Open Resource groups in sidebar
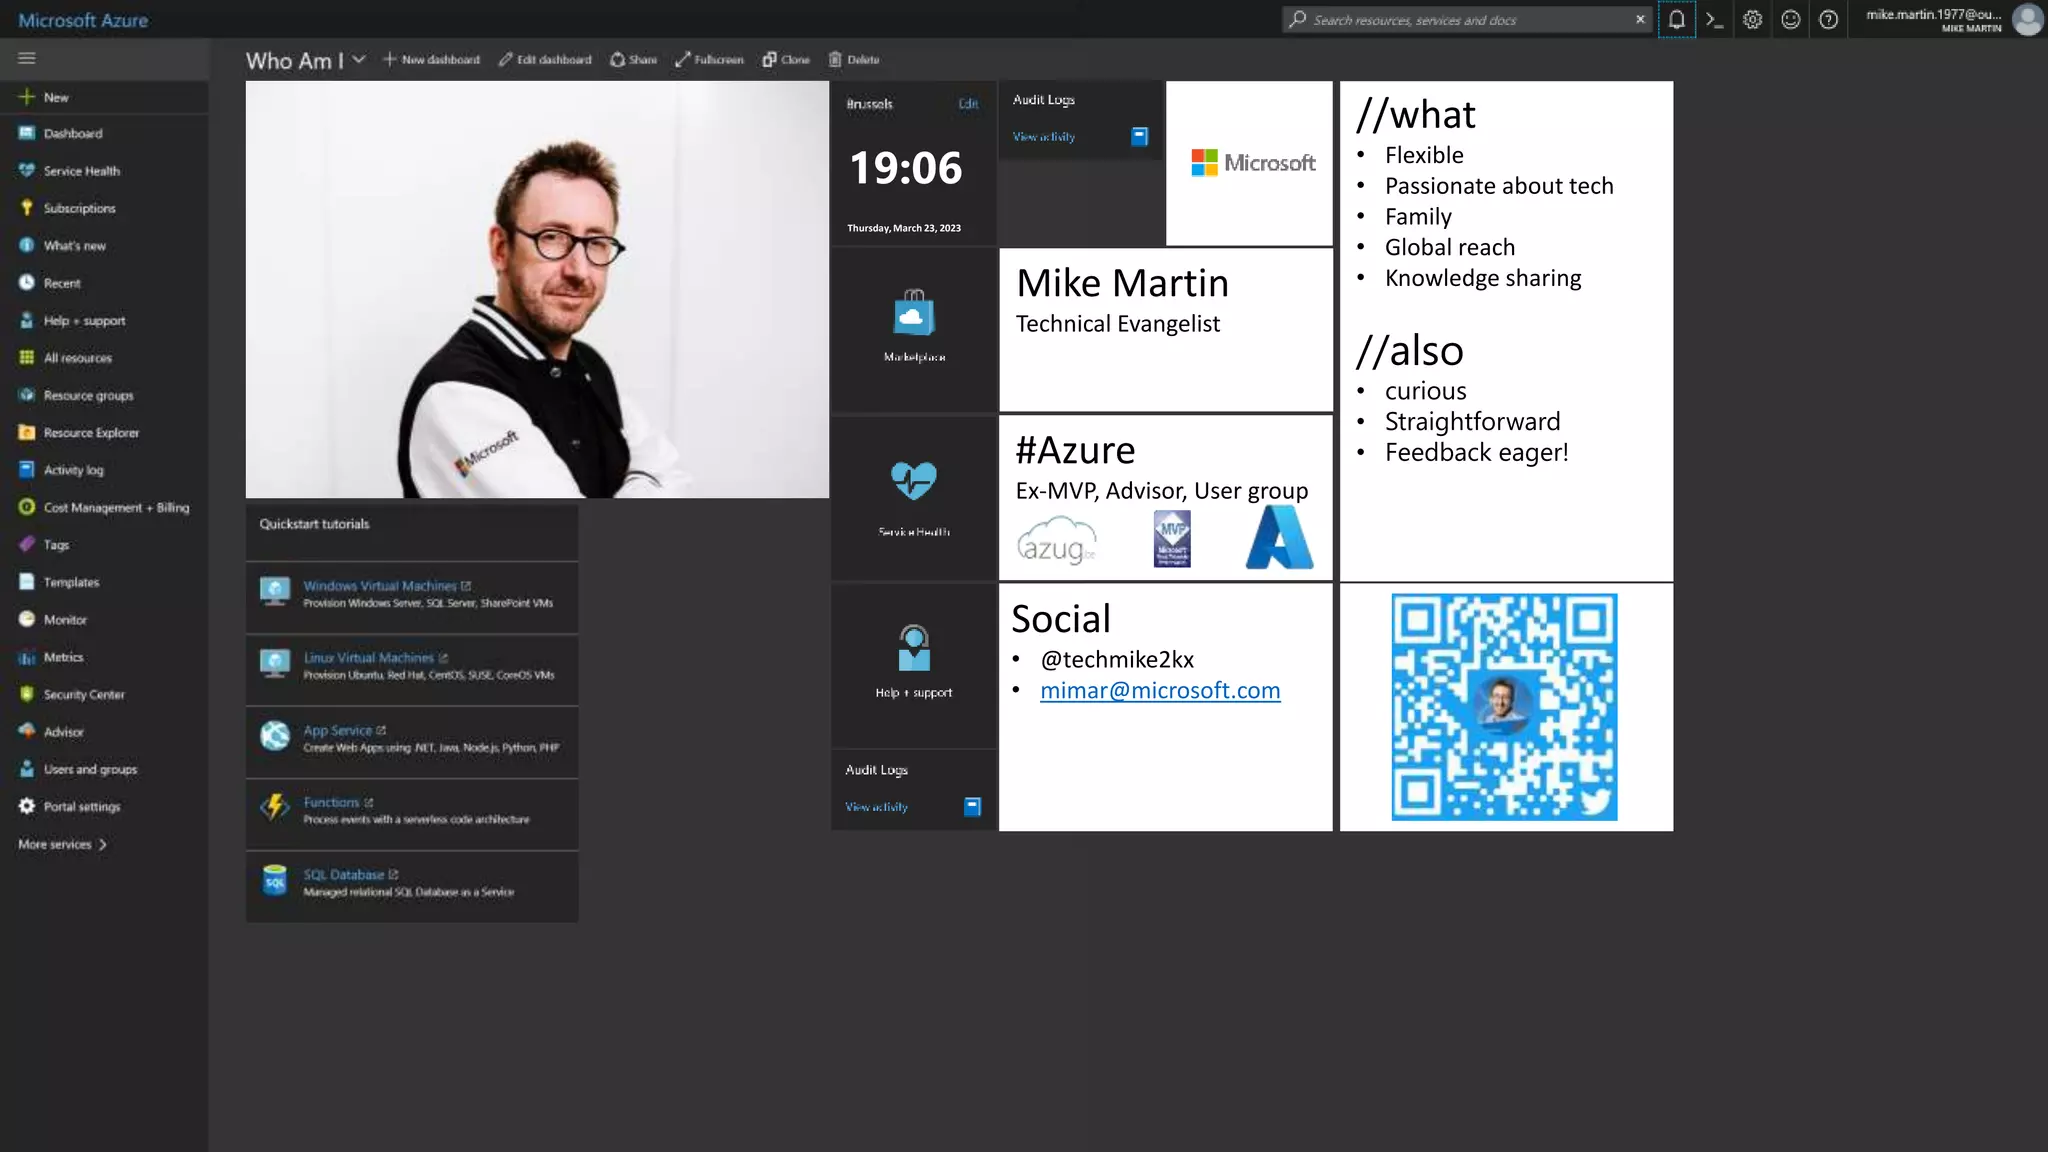Screen dimensions: 2048x1152 point(88,396)
